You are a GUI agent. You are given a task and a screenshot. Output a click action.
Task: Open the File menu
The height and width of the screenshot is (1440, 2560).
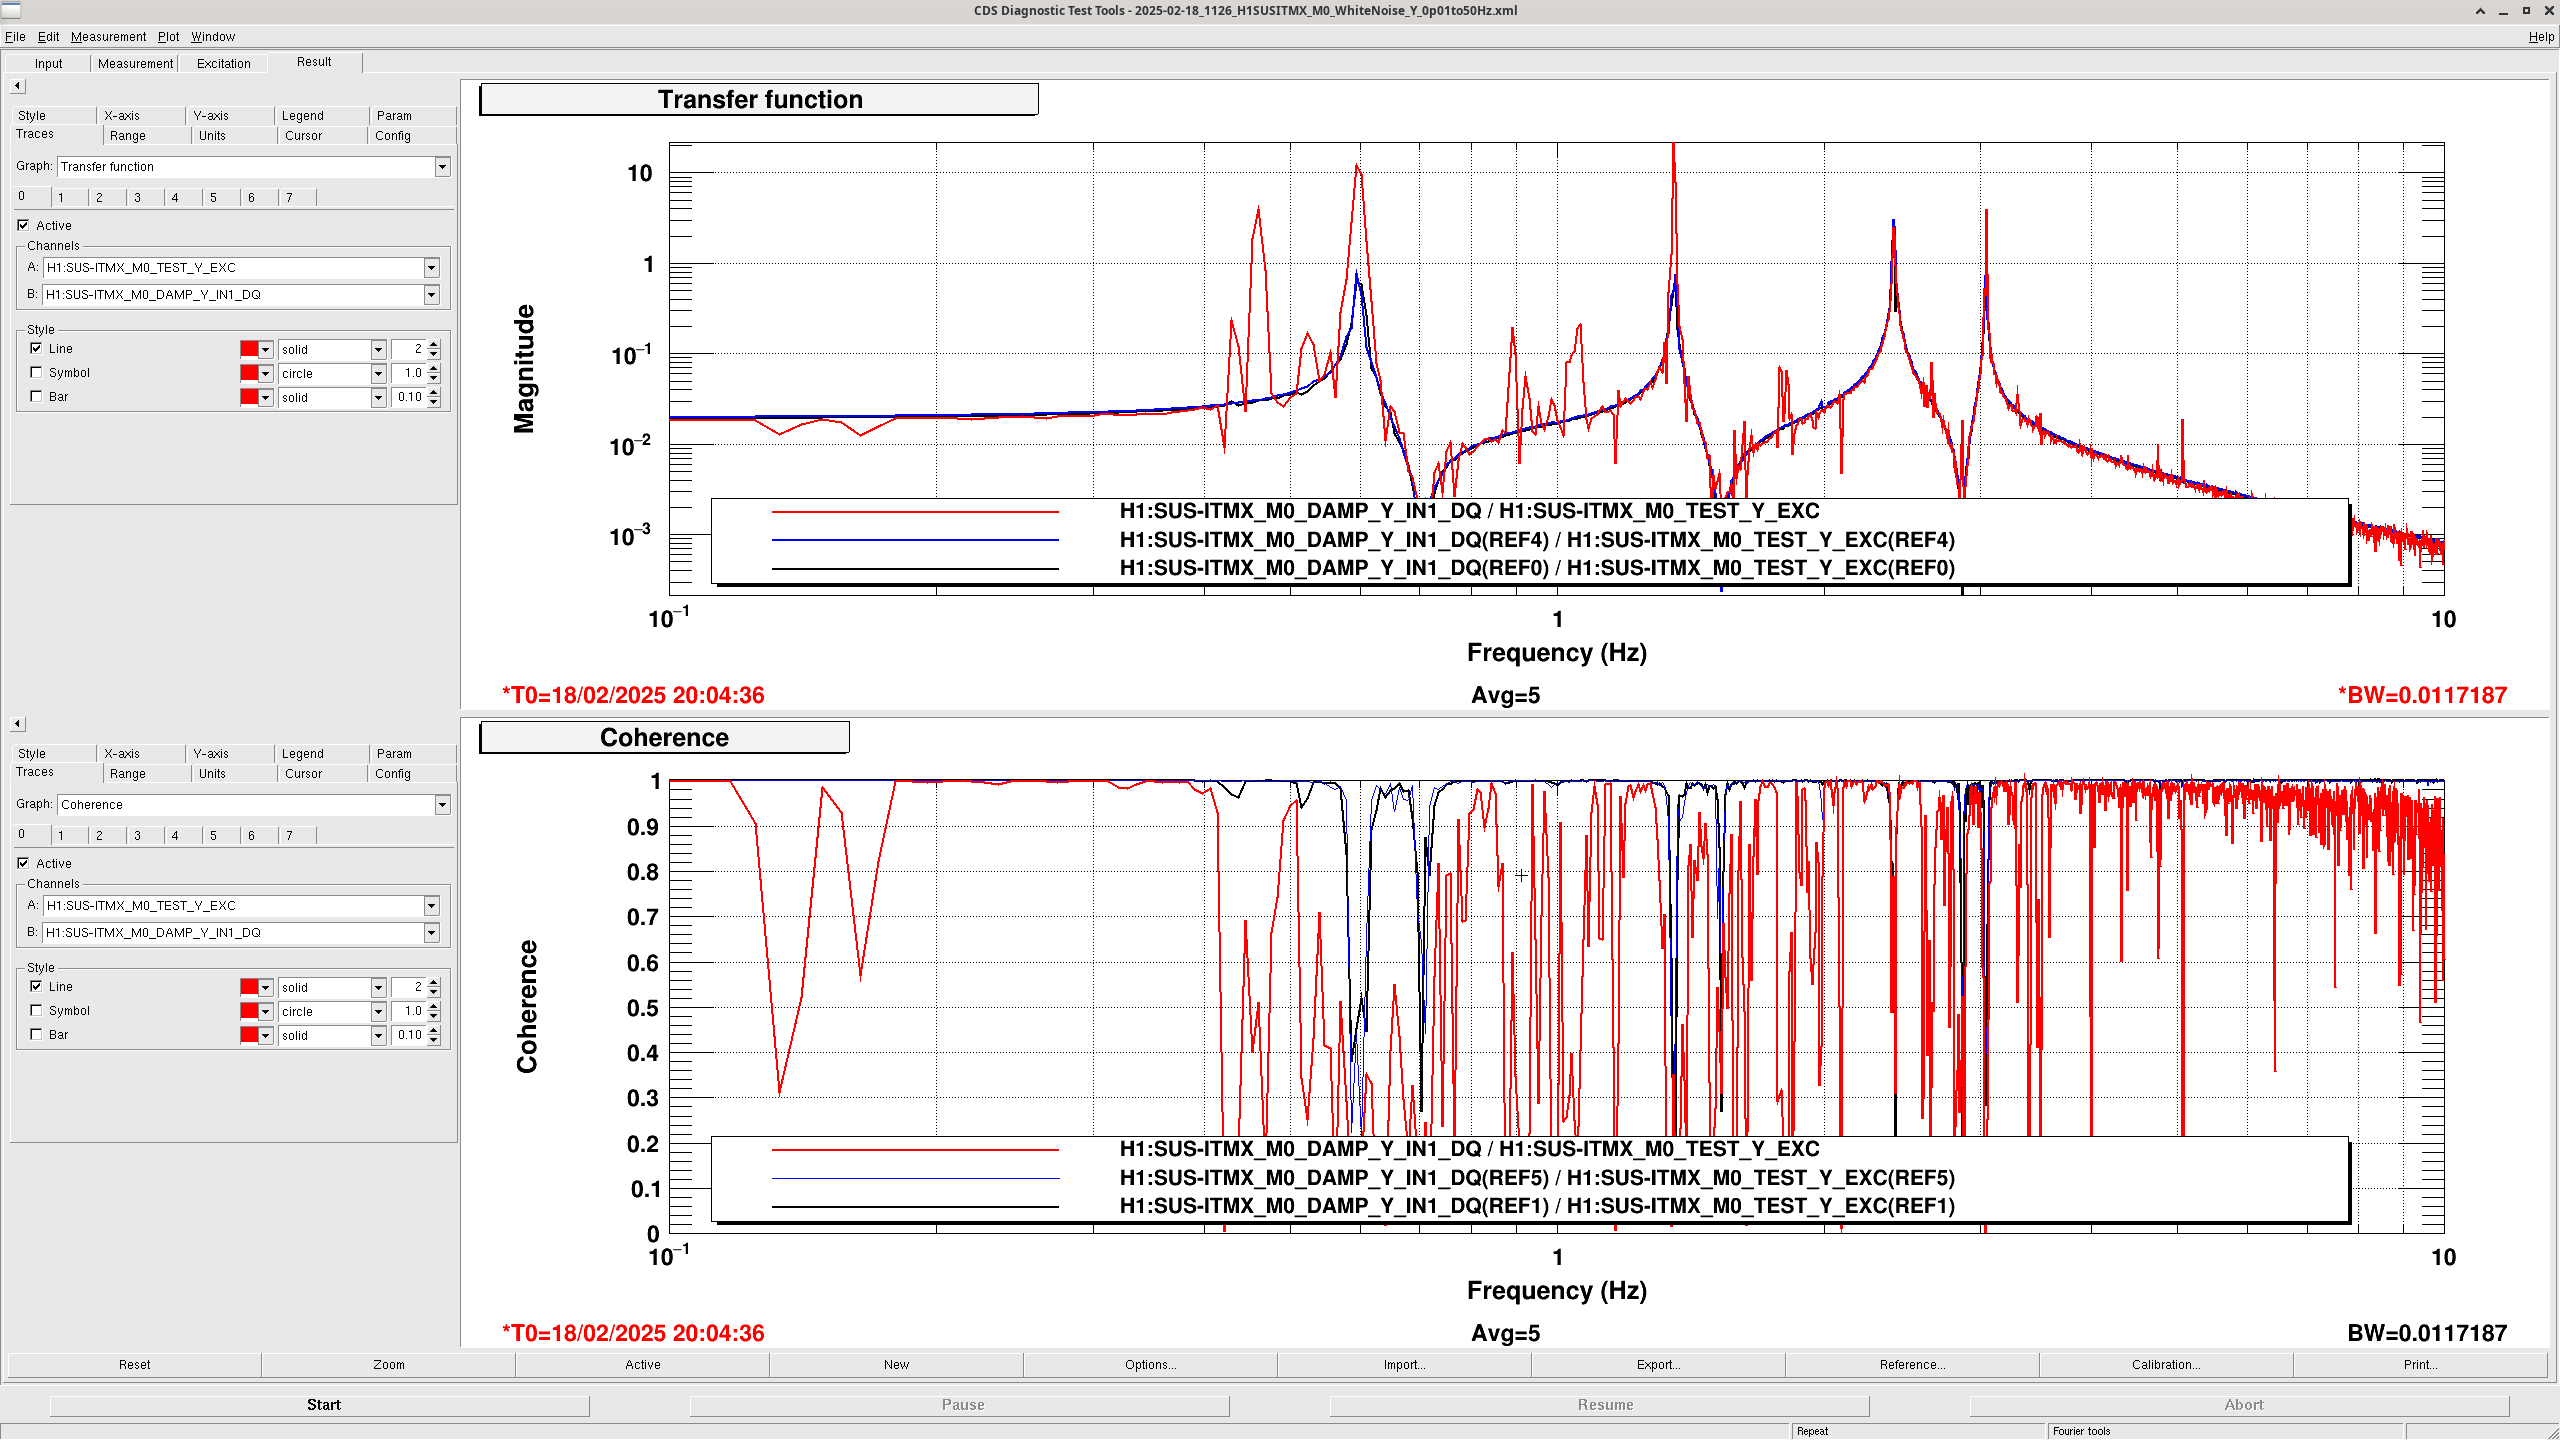point(15,37)
